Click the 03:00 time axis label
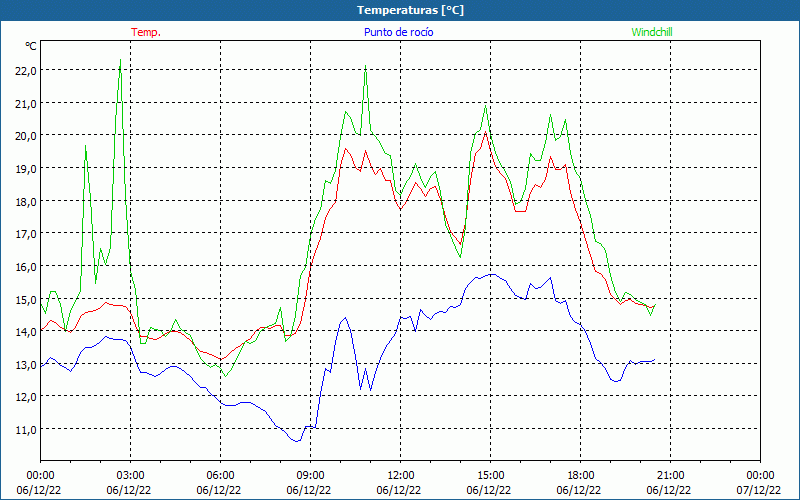The width and height of the screenshot is (800, 500). (x=130, y=476)
